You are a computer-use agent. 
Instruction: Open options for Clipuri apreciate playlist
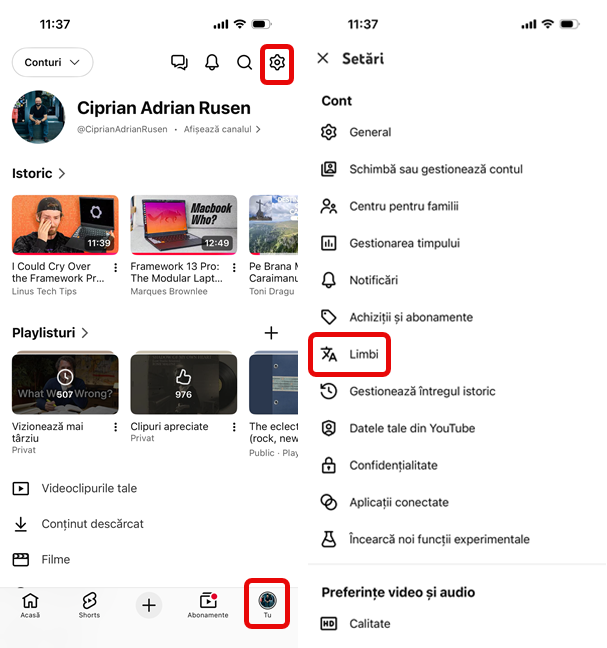[x=234, y=427]
